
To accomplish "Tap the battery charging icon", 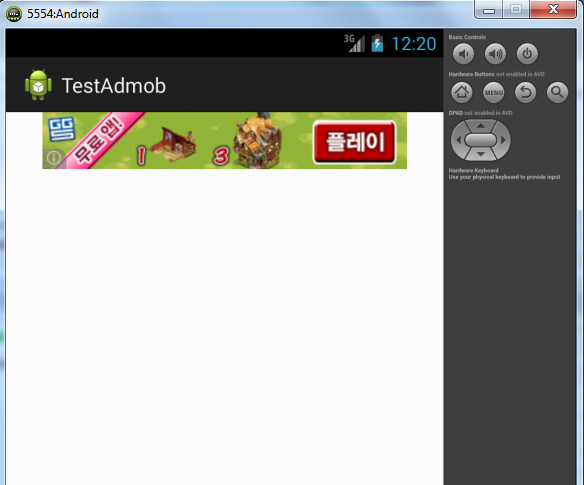I will [377, 43].
